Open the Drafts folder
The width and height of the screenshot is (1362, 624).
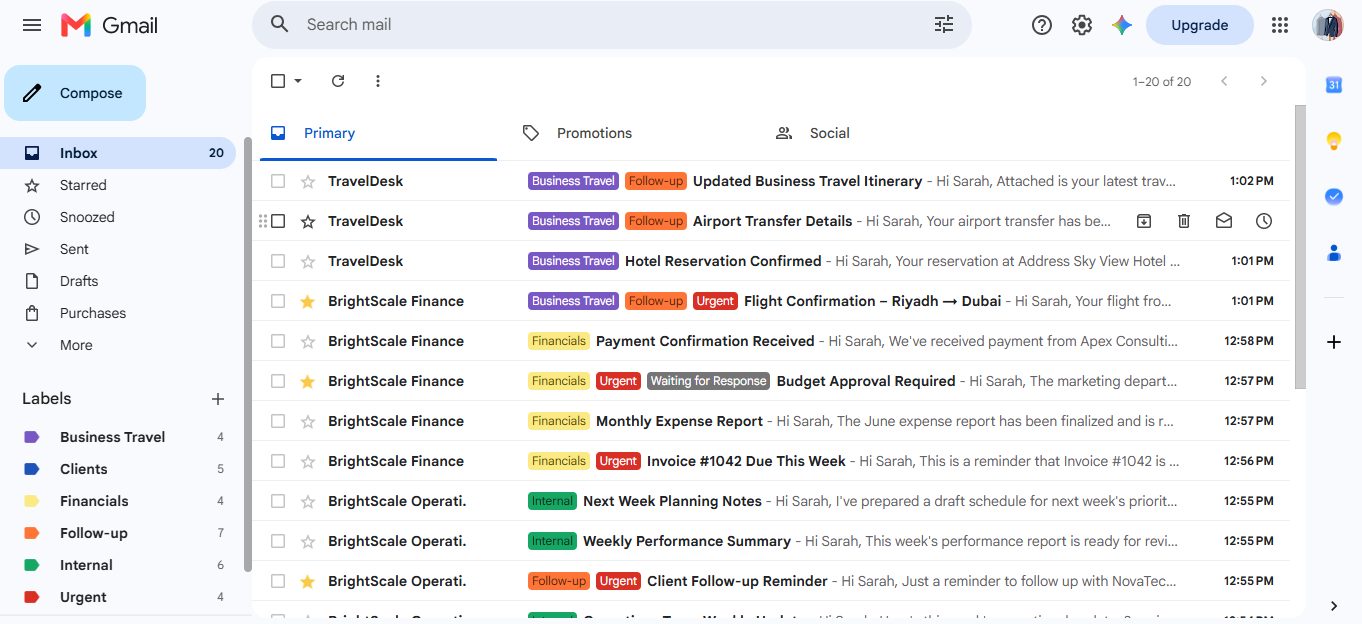[x=118, y=281]
